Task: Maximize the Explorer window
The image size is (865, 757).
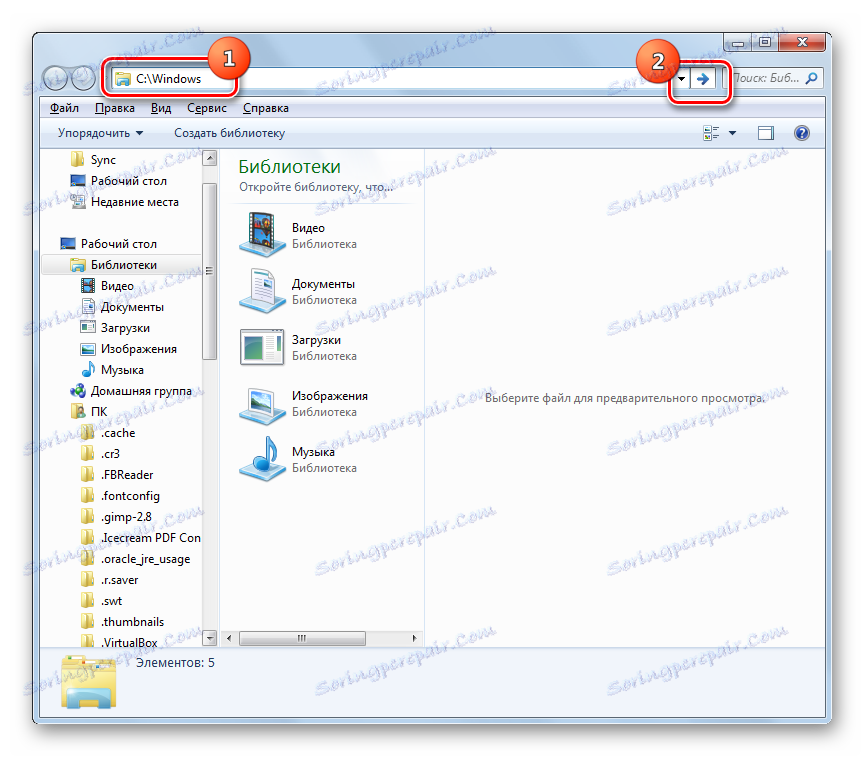Action: click(765, 42)
